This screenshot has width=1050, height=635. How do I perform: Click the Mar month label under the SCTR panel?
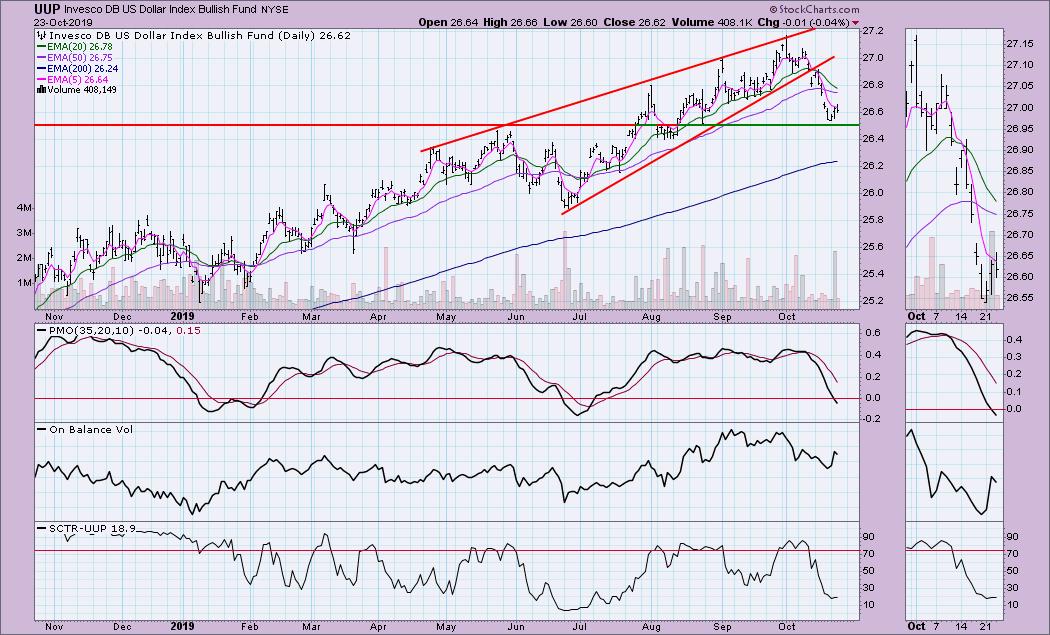click(x=311, y=627)
